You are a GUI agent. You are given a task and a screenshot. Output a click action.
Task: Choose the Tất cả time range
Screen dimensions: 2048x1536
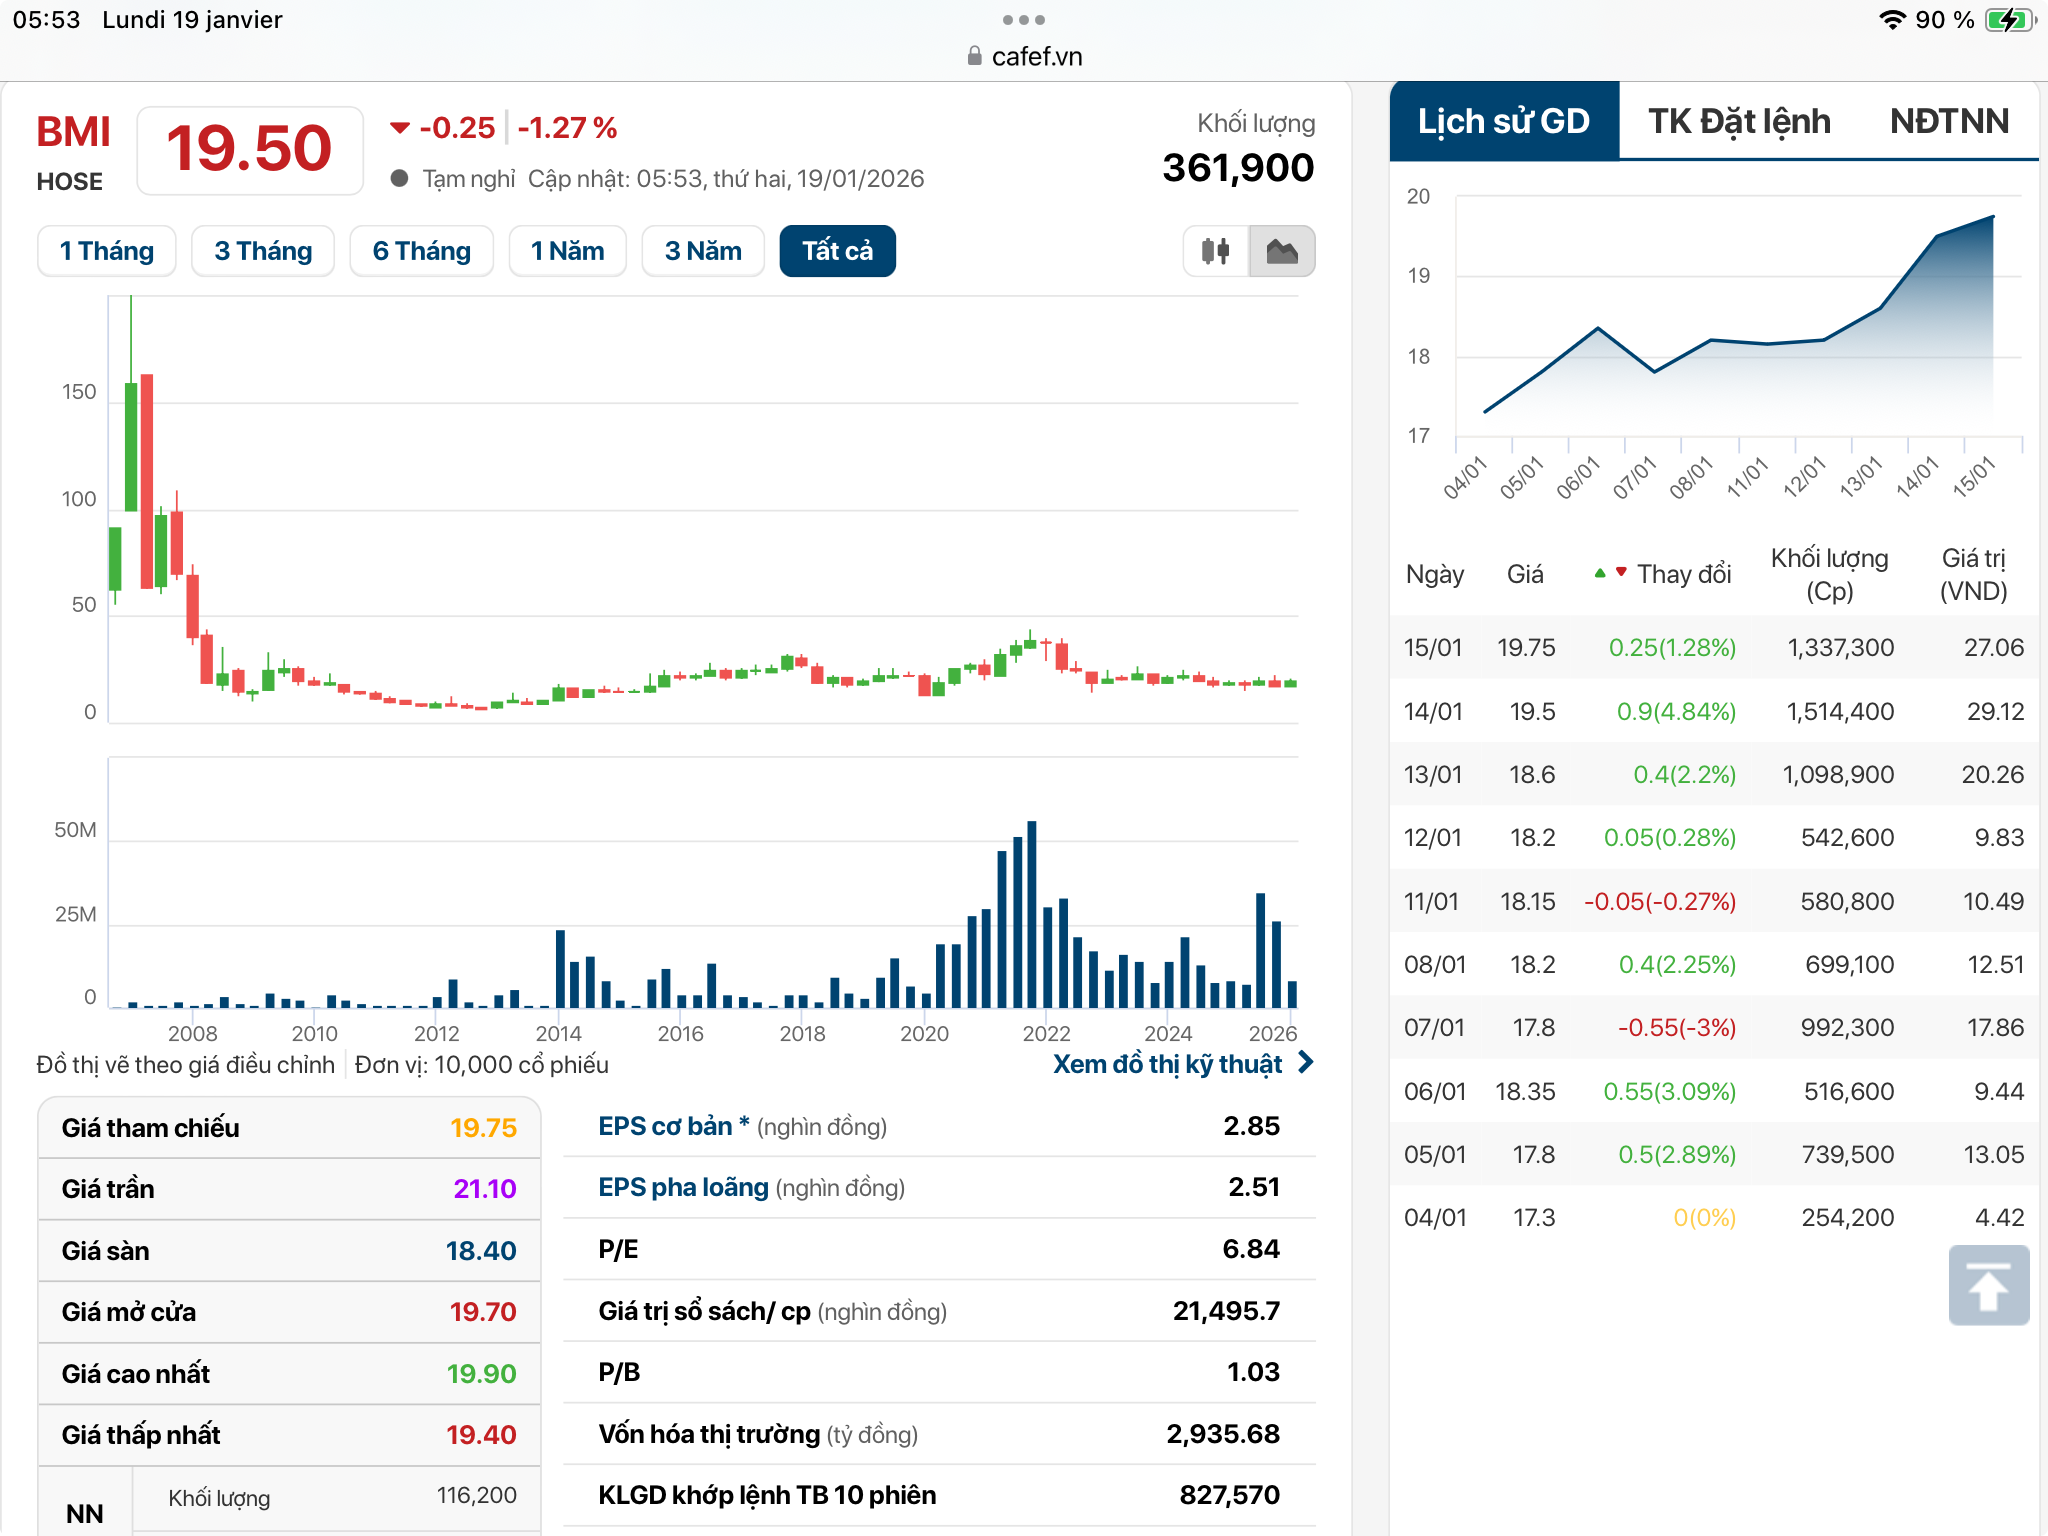(837, 251)
